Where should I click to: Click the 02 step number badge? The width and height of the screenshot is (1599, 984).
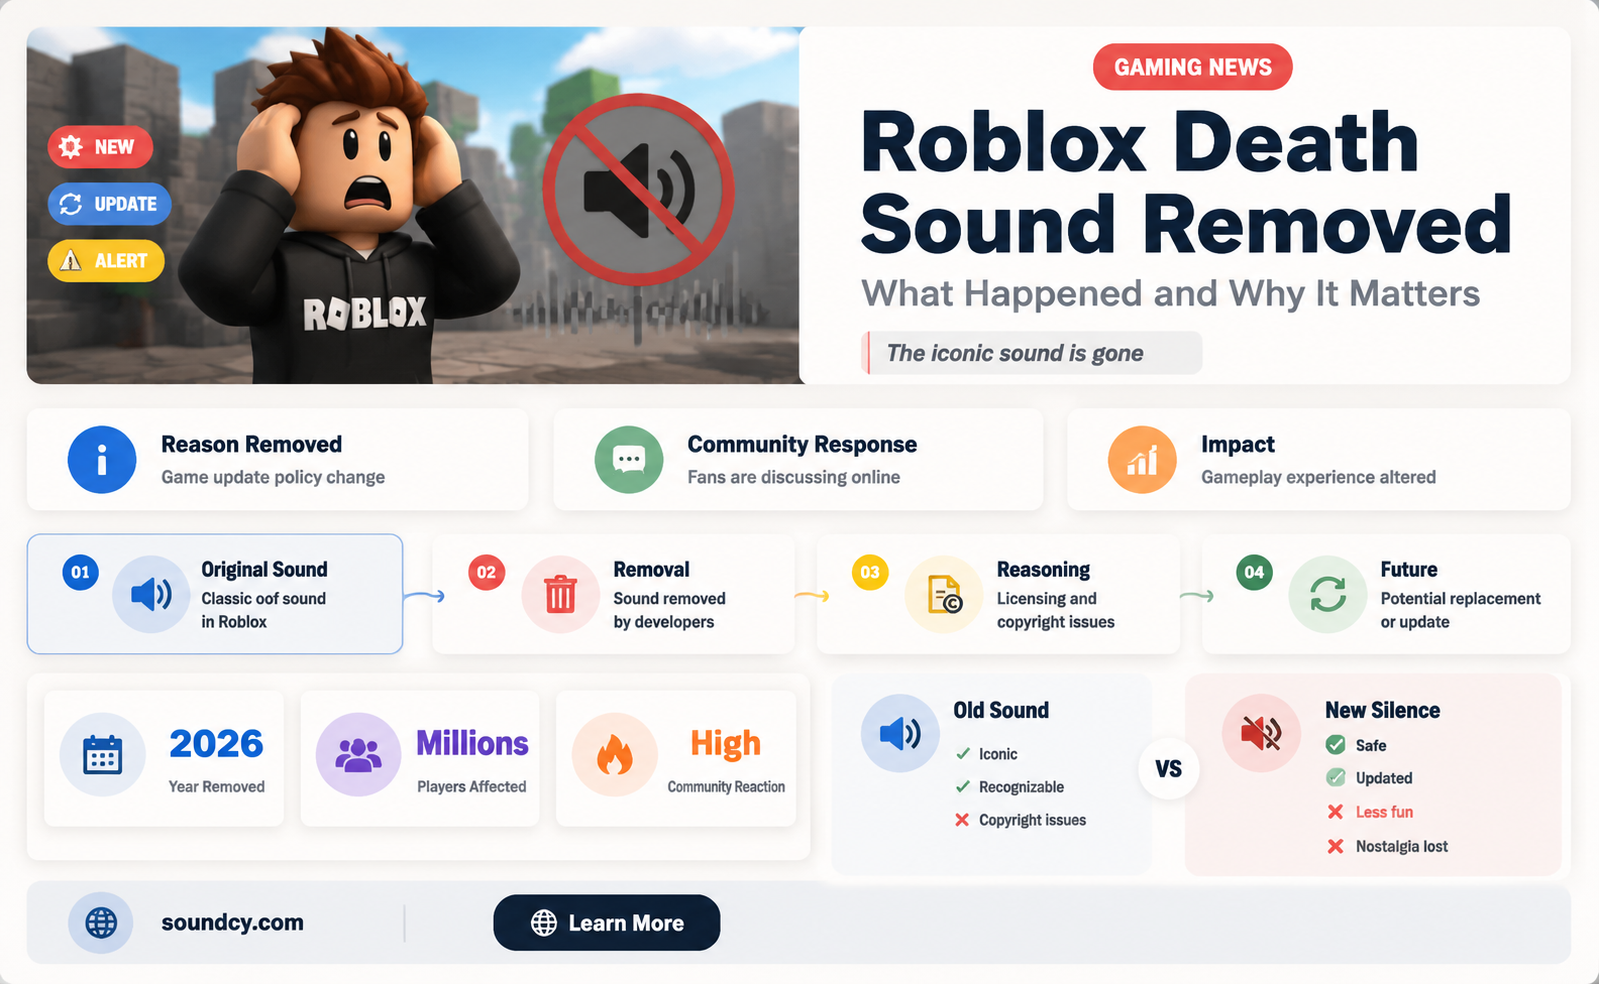click(x=486, y=572)
